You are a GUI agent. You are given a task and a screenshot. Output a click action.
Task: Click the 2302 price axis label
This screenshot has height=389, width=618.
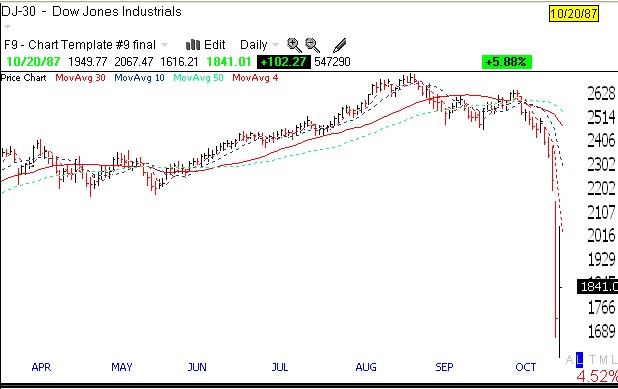tap(601, 164)
